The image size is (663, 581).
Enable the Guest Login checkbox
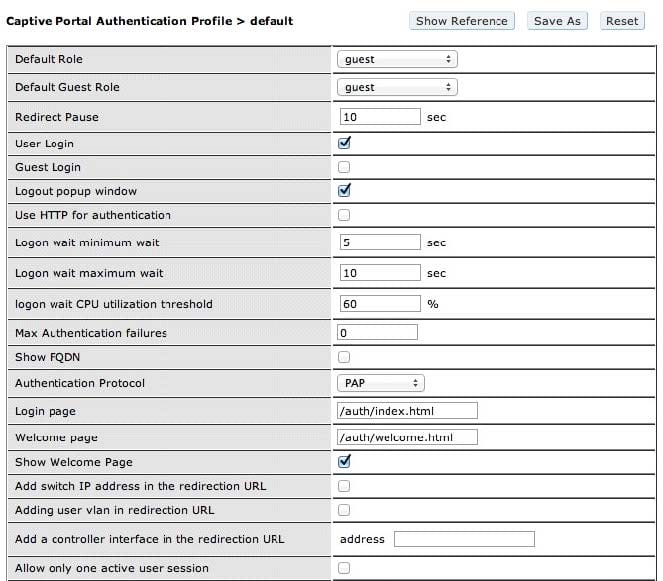pyautogui.click(x=344, y=167)
